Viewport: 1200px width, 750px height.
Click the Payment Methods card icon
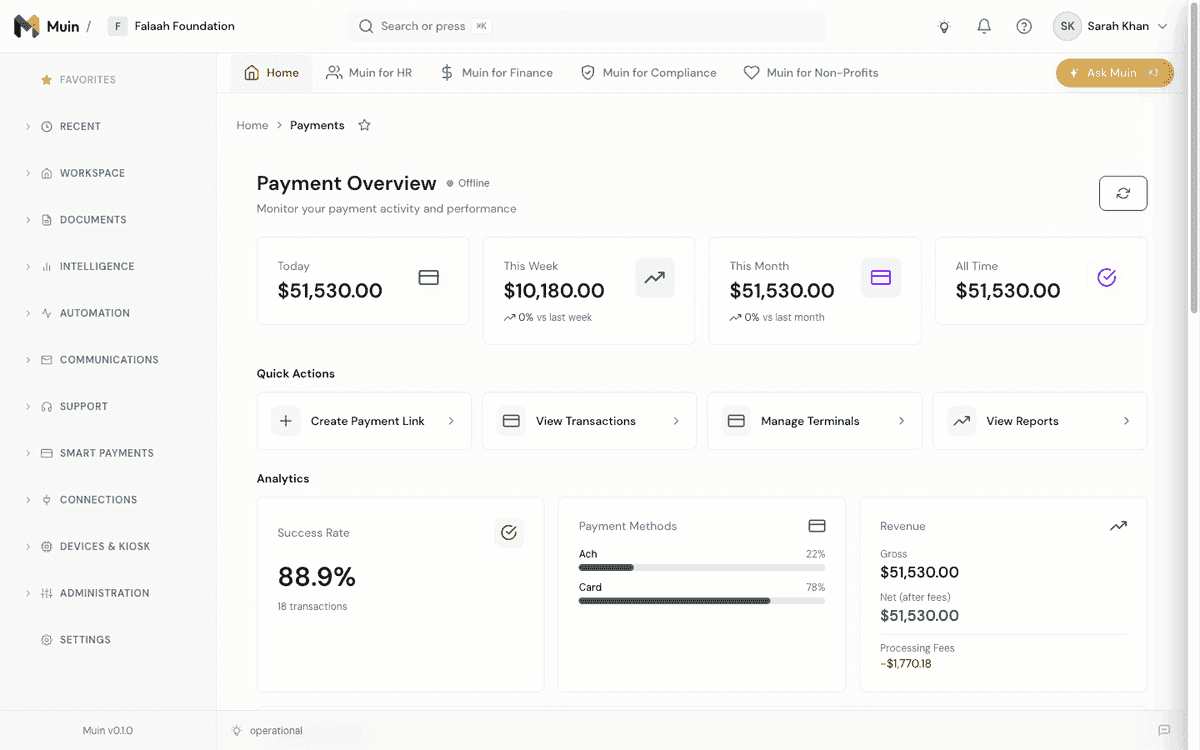pos(816,526)
